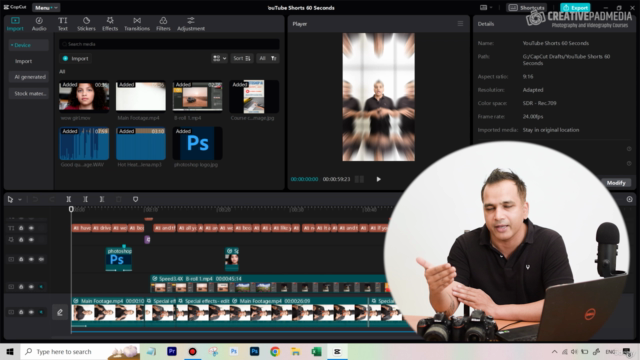This screenshot has height=360, width=640.
Task: Select the photoshop logo.jpg thumbnail
Action: [197, 143]
